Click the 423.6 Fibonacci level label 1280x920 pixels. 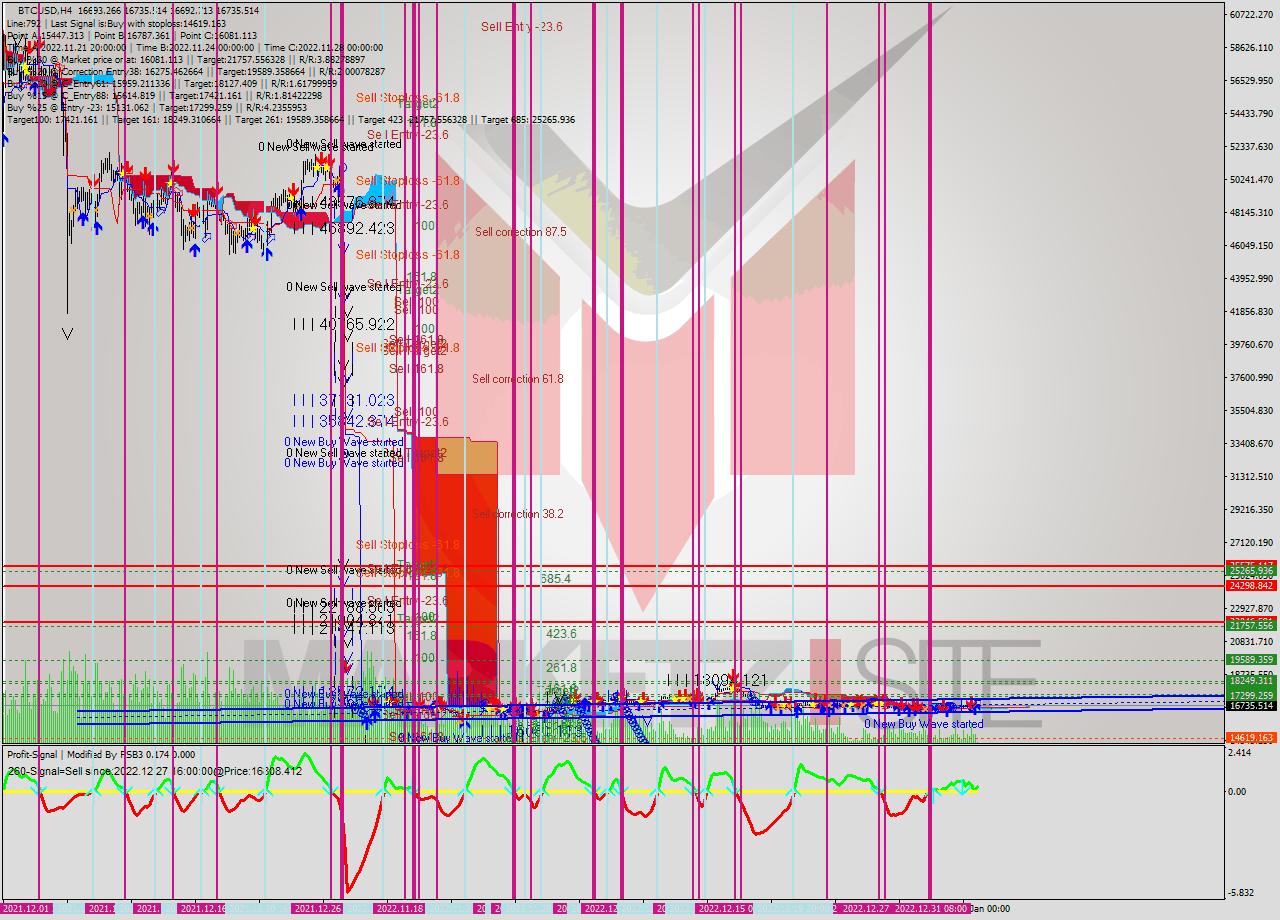[561, 634]
